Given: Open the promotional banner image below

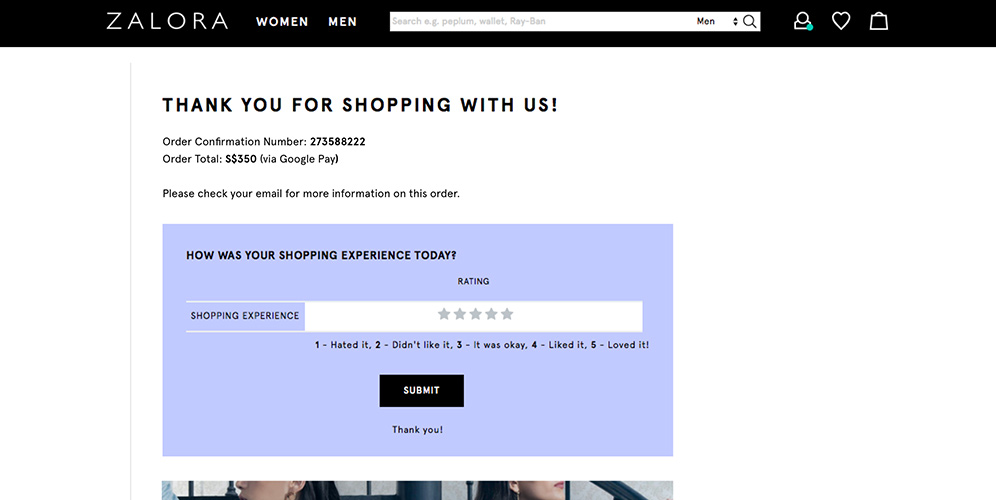Looking at the screenshot, I should (417, 490).
